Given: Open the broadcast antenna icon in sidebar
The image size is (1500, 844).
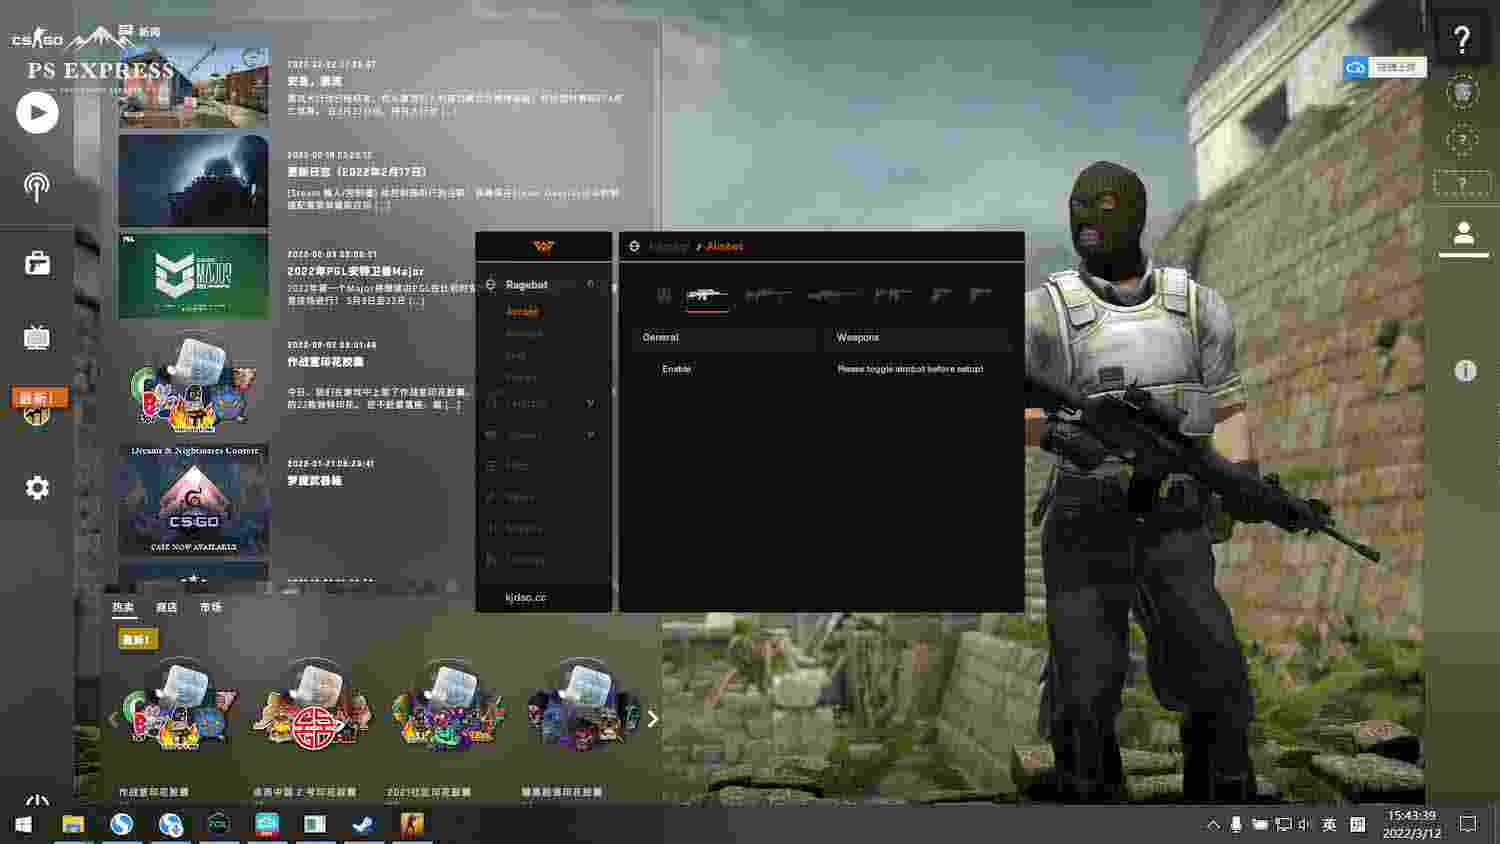Looking at the screenshot, I should 37,187.
